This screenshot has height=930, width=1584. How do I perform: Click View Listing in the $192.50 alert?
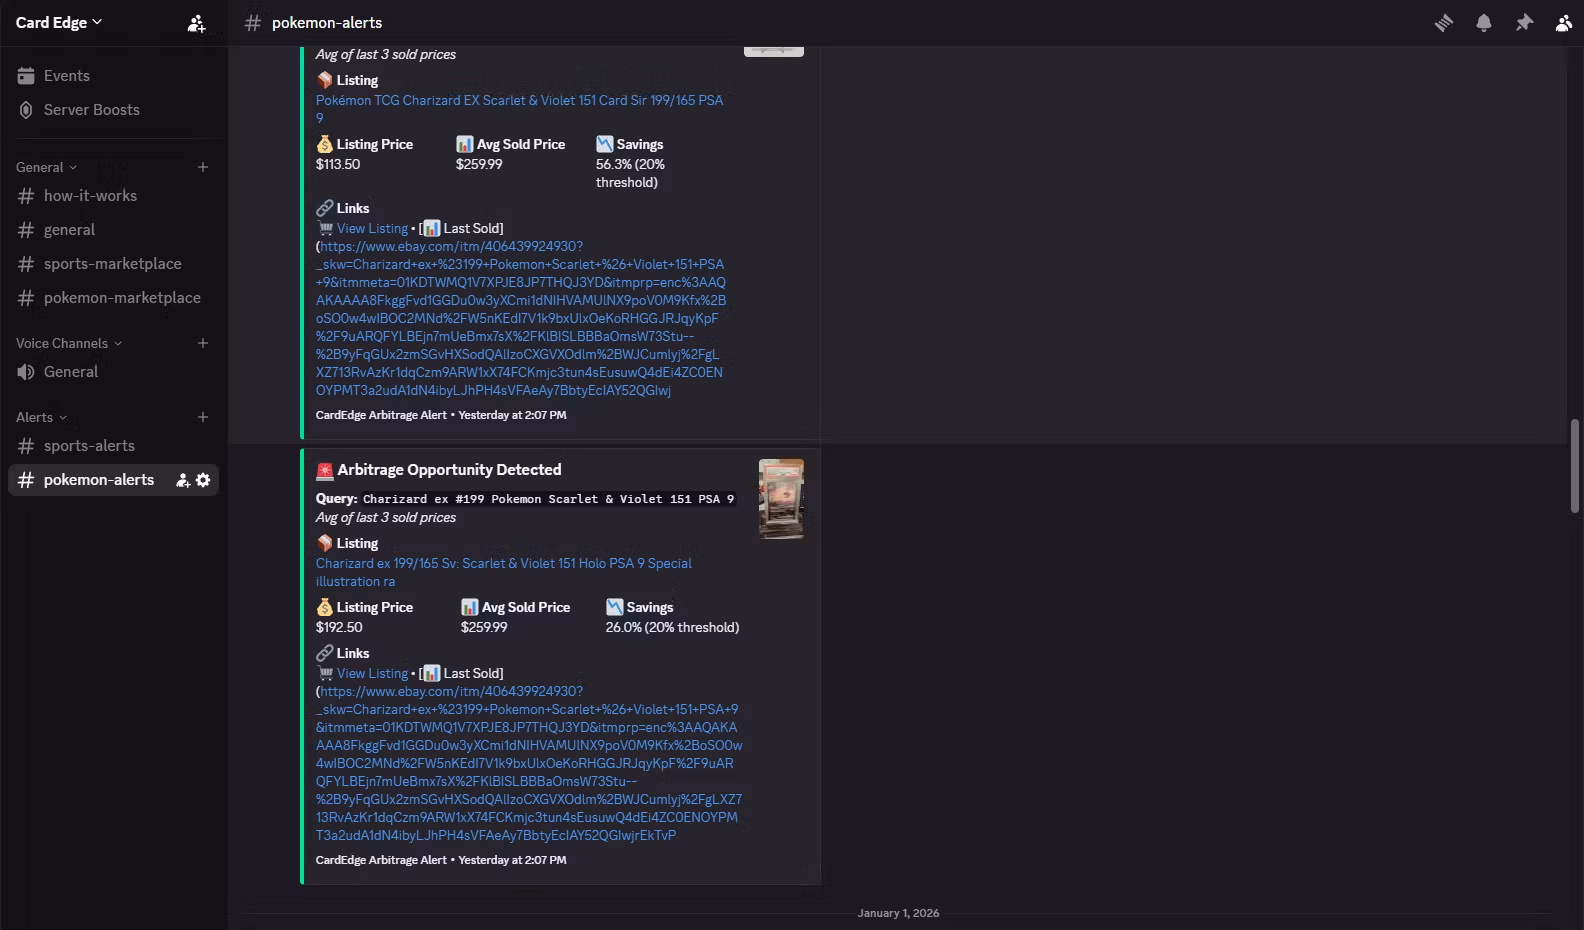372,673
